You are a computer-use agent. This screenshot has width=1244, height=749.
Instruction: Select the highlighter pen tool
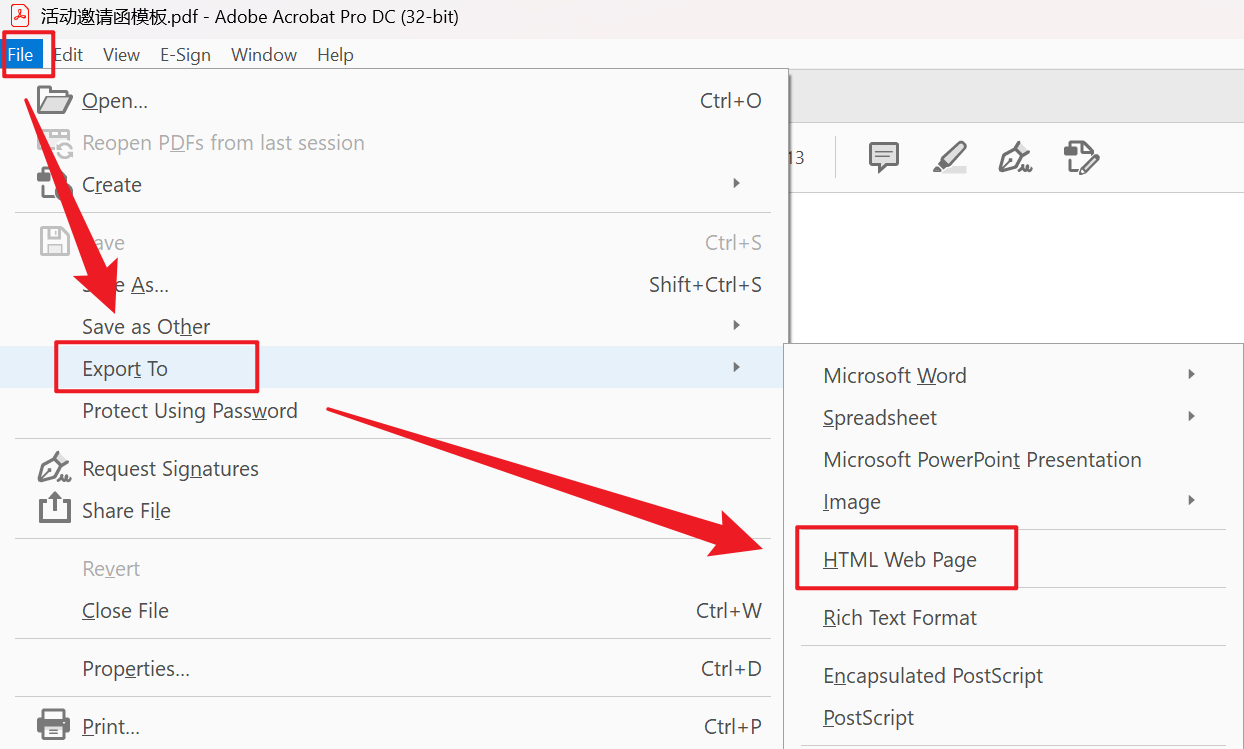(x=949, y=157)
